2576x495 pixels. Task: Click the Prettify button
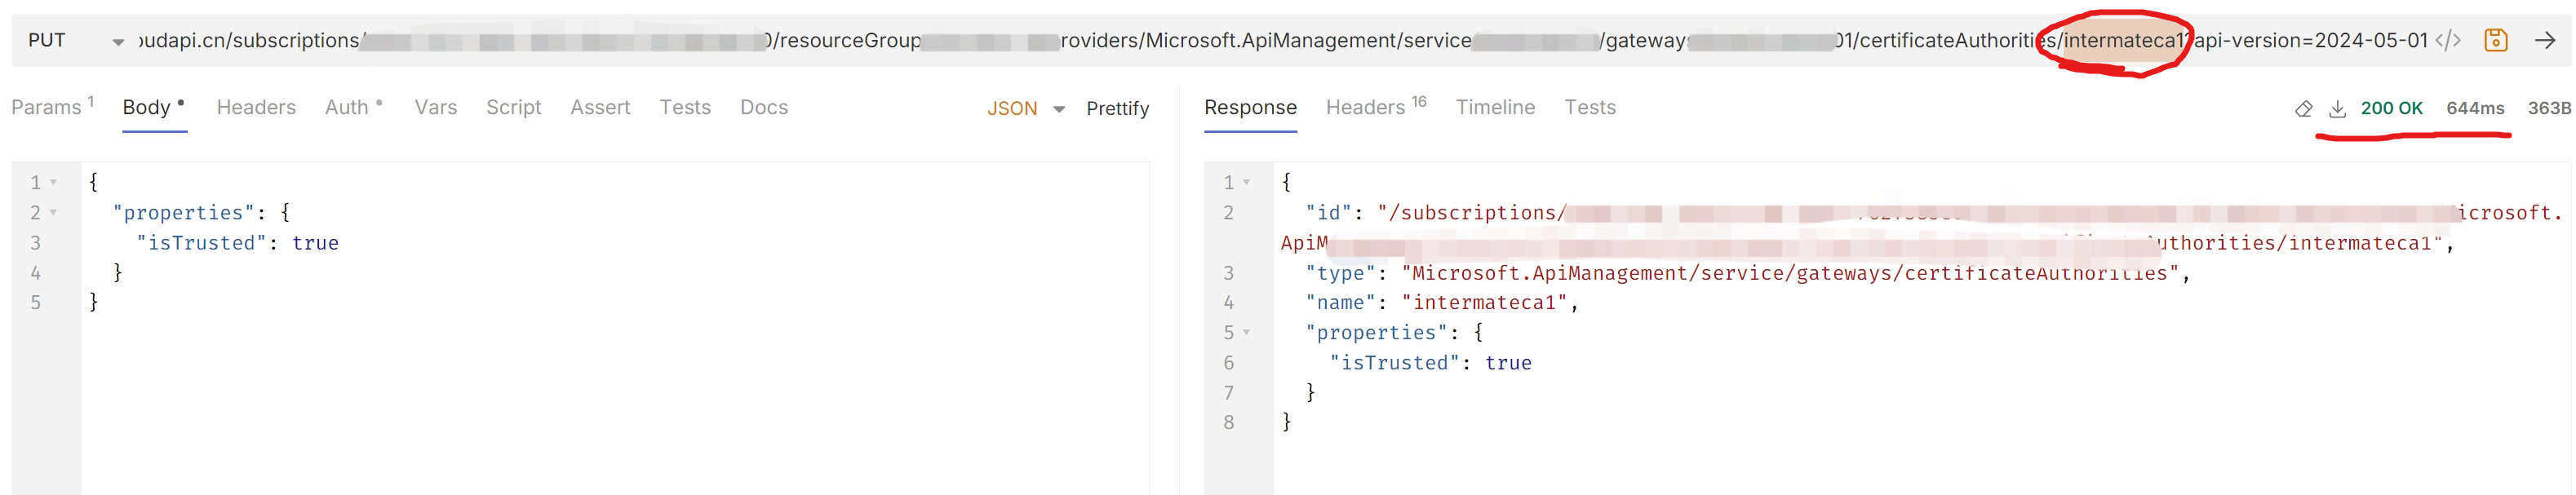[x=1117, y=108]
